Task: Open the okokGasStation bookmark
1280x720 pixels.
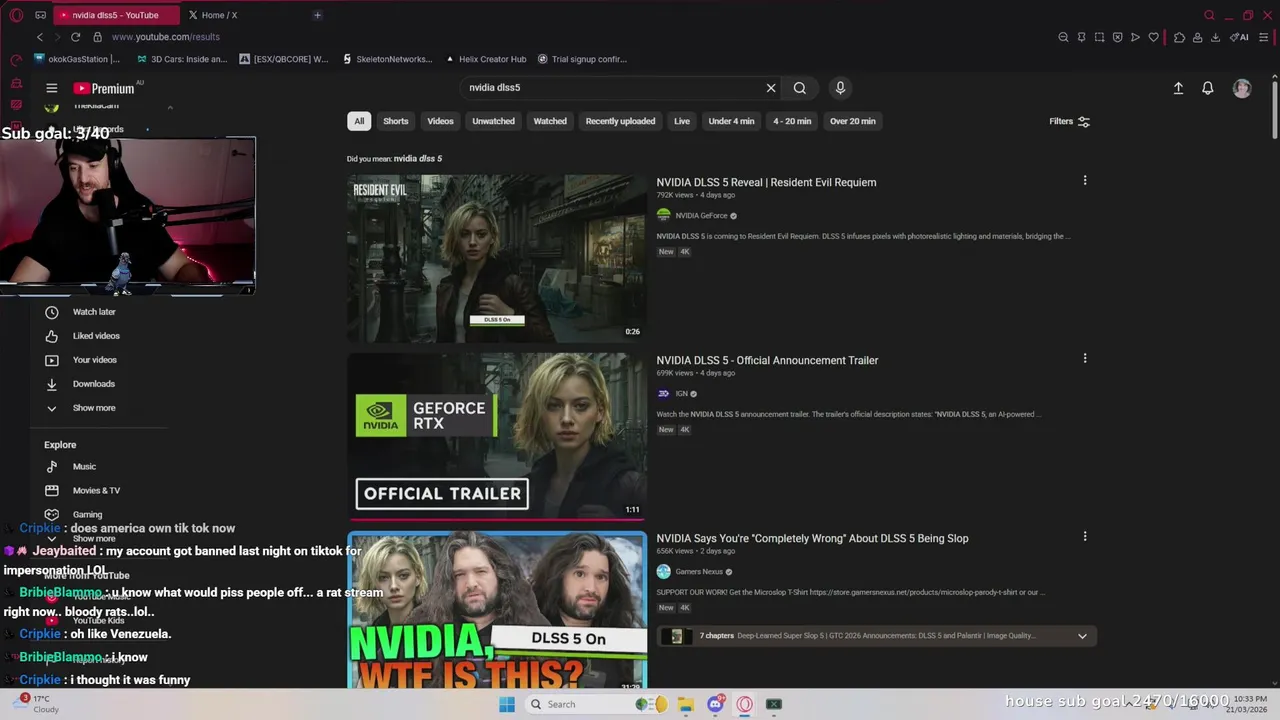Action: click(78, 59)
